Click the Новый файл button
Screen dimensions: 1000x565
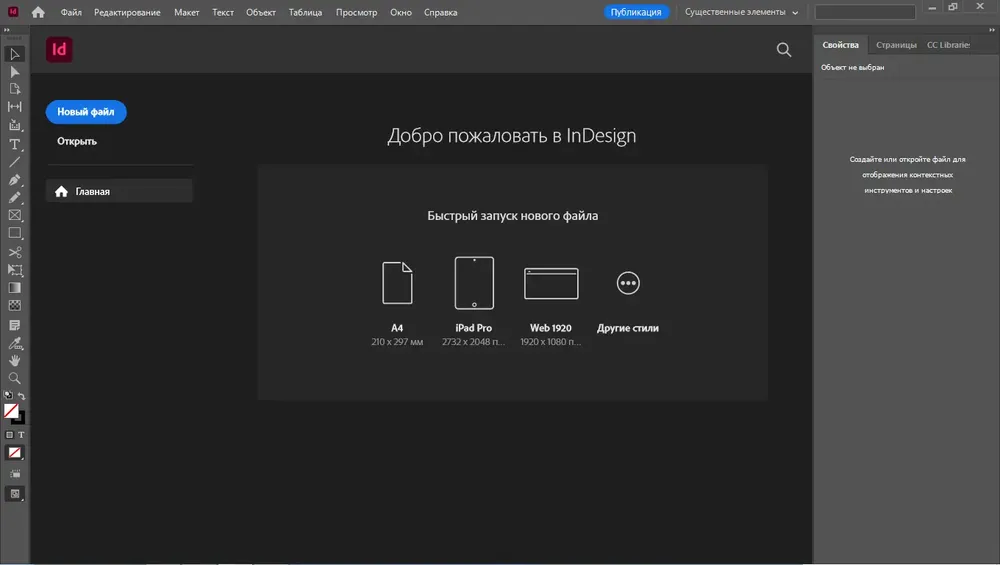[x=86, y=112]
